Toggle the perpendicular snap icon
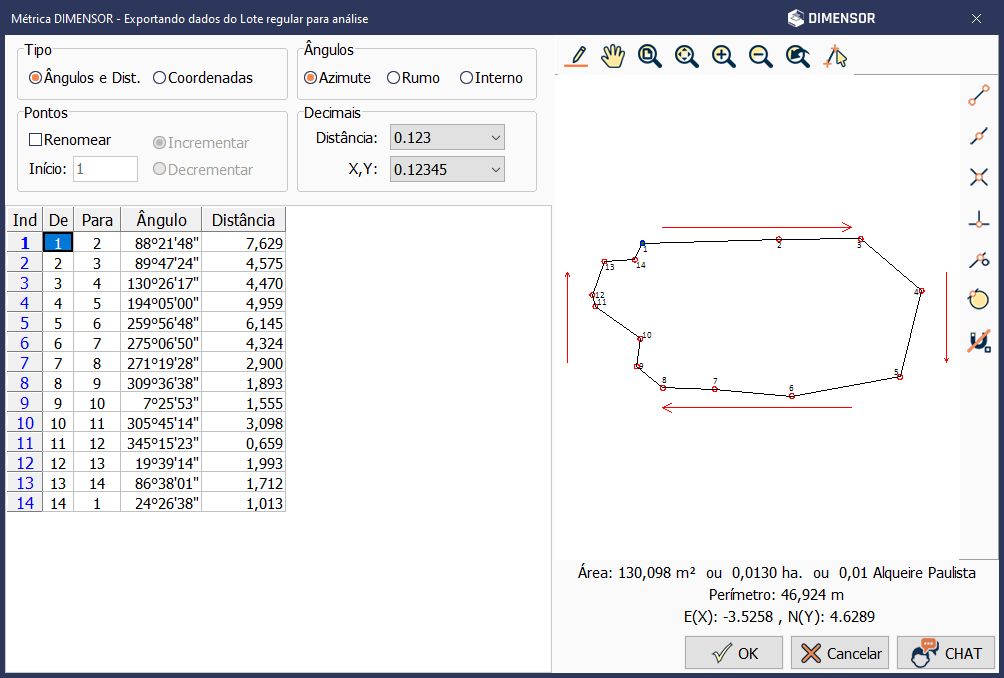 click(979, 219)
